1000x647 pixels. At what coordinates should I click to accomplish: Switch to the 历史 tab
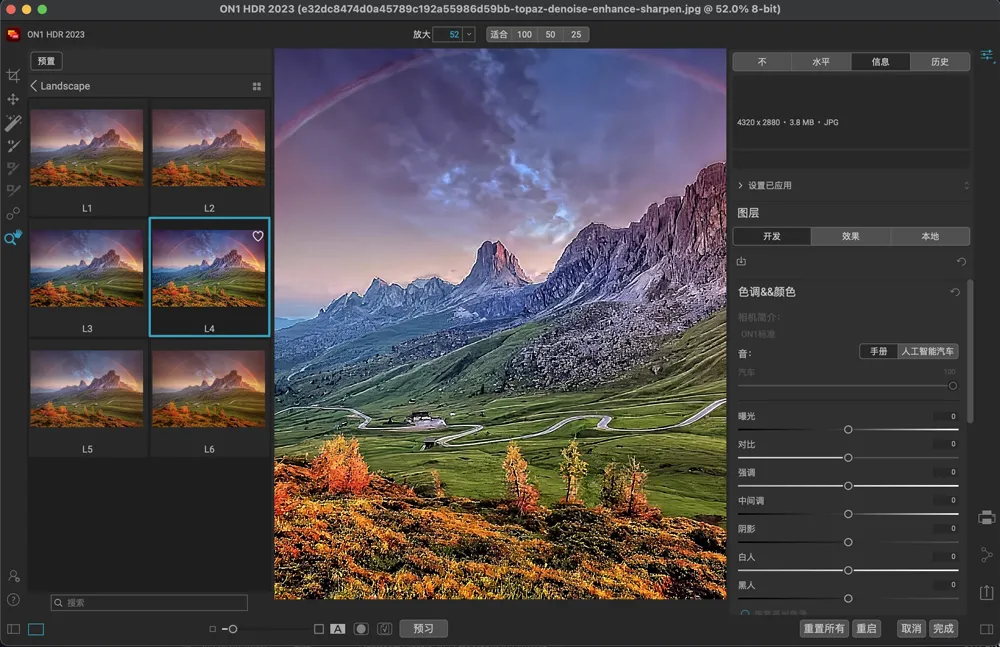[940, 62]
